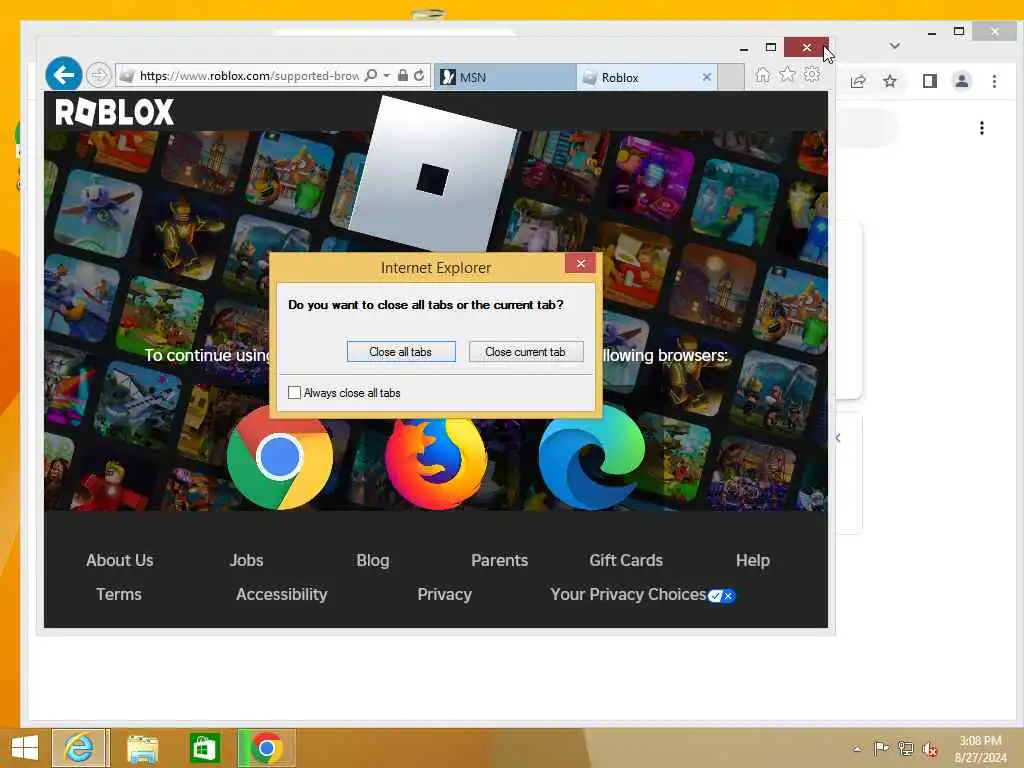Switch to the MSN tab
Screen dimensions: 1024x768
(505, 77)
